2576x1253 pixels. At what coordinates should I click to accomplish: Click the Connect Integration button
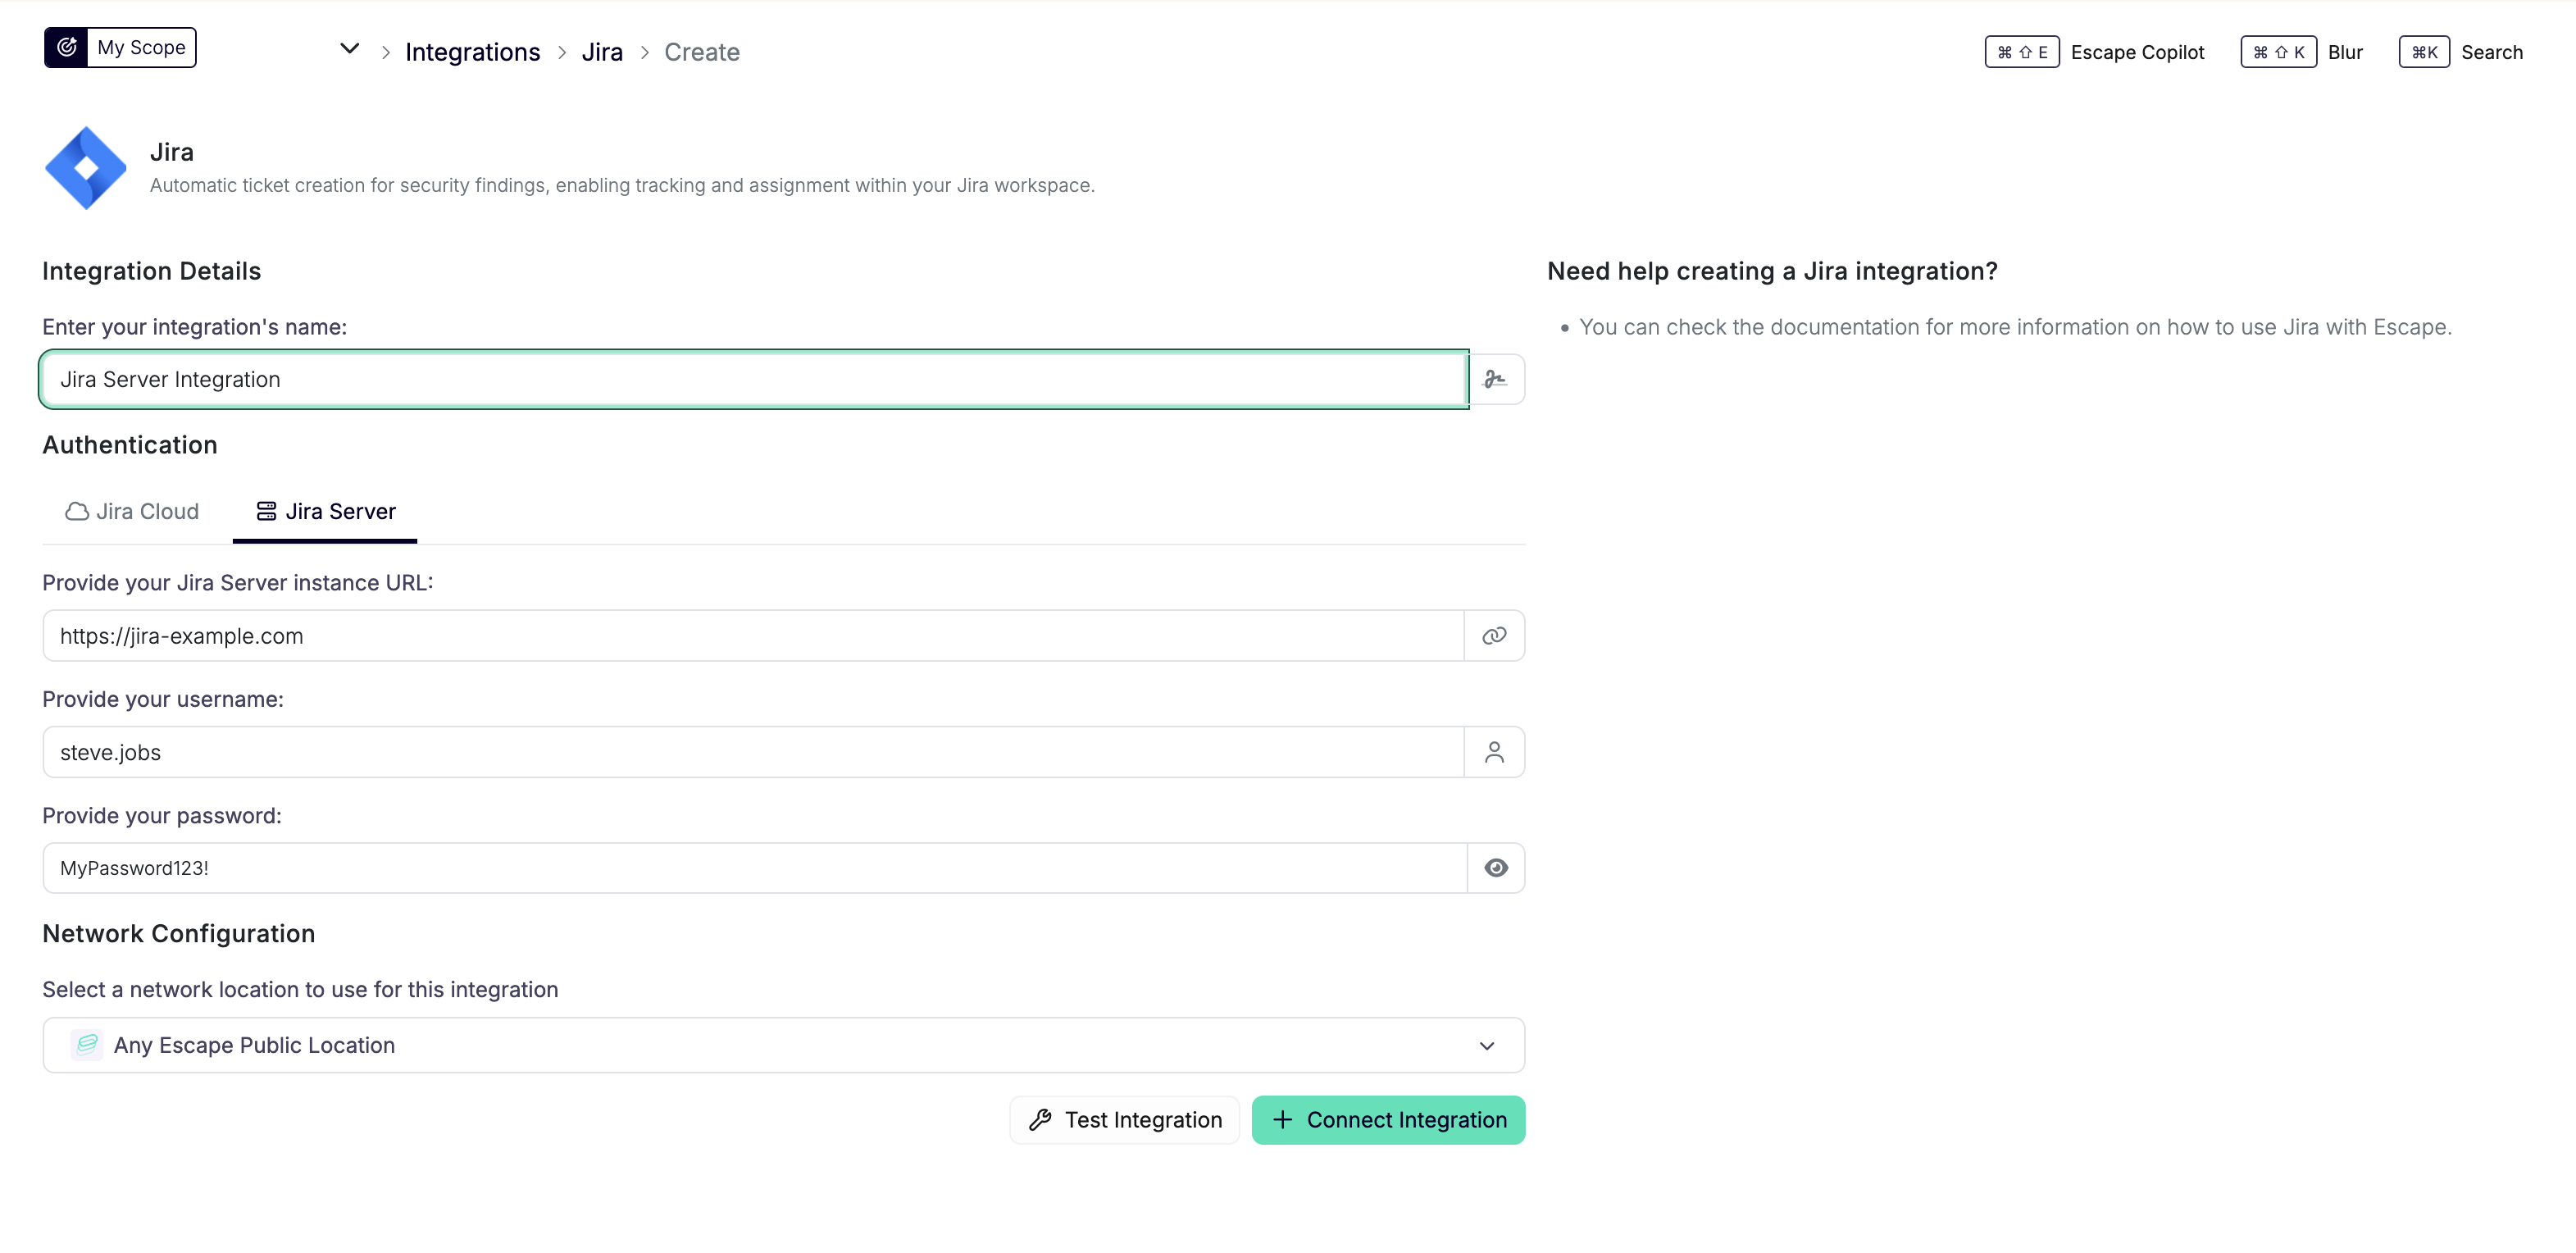coord(1388,1120)
